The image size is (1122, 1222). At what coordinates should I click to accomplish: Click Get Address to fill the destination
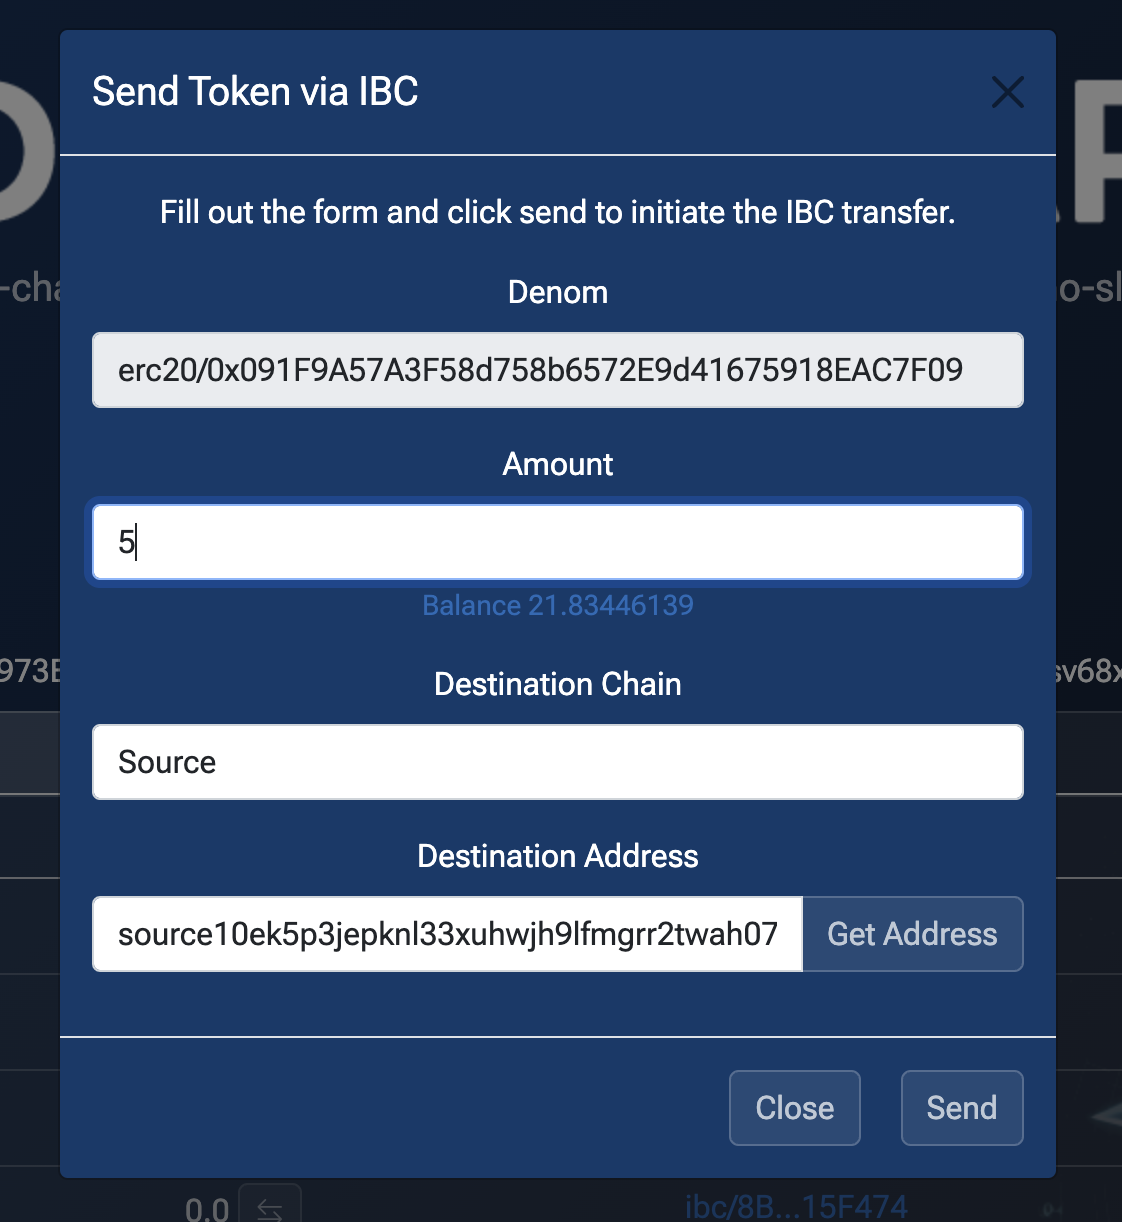click(x=912, y=934)
